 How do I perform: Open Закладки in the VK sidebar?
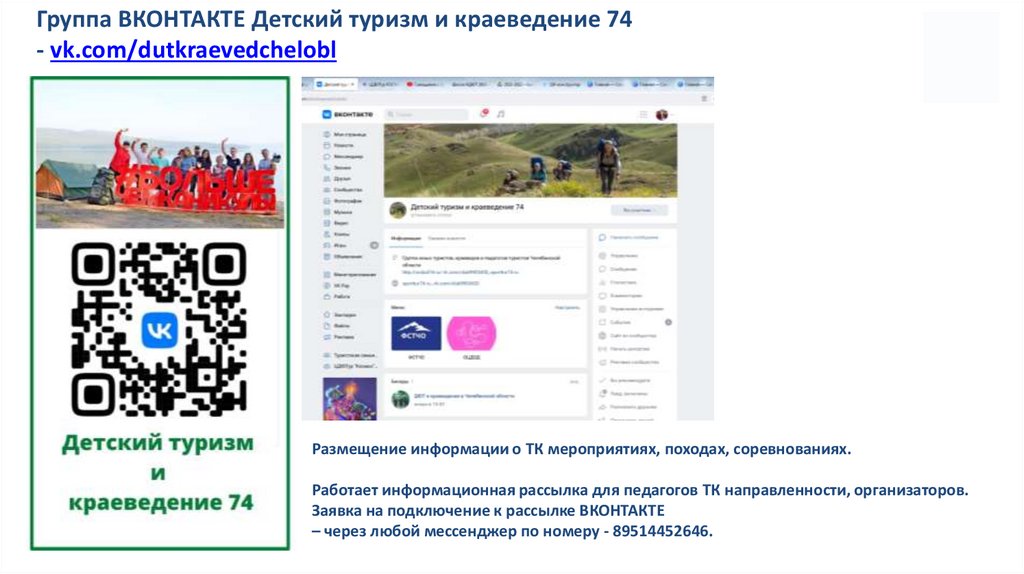(x=341, y=315)
